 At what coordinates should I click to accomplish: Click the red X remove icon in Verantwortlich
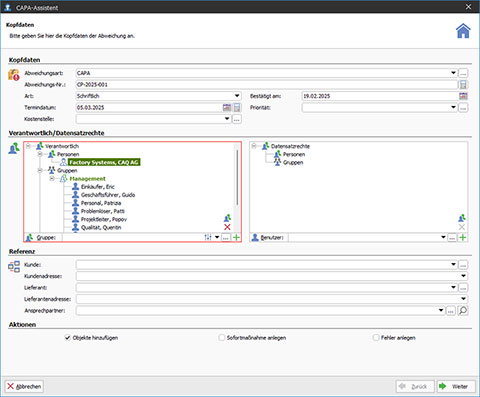coord(227,227)
